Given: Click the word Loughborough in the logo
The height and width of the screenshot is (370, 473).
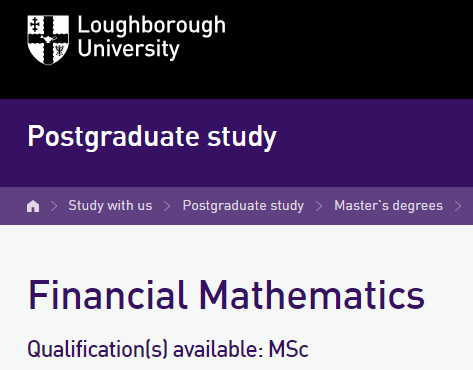Looking at the screenshot, I should tap(152, 26).
